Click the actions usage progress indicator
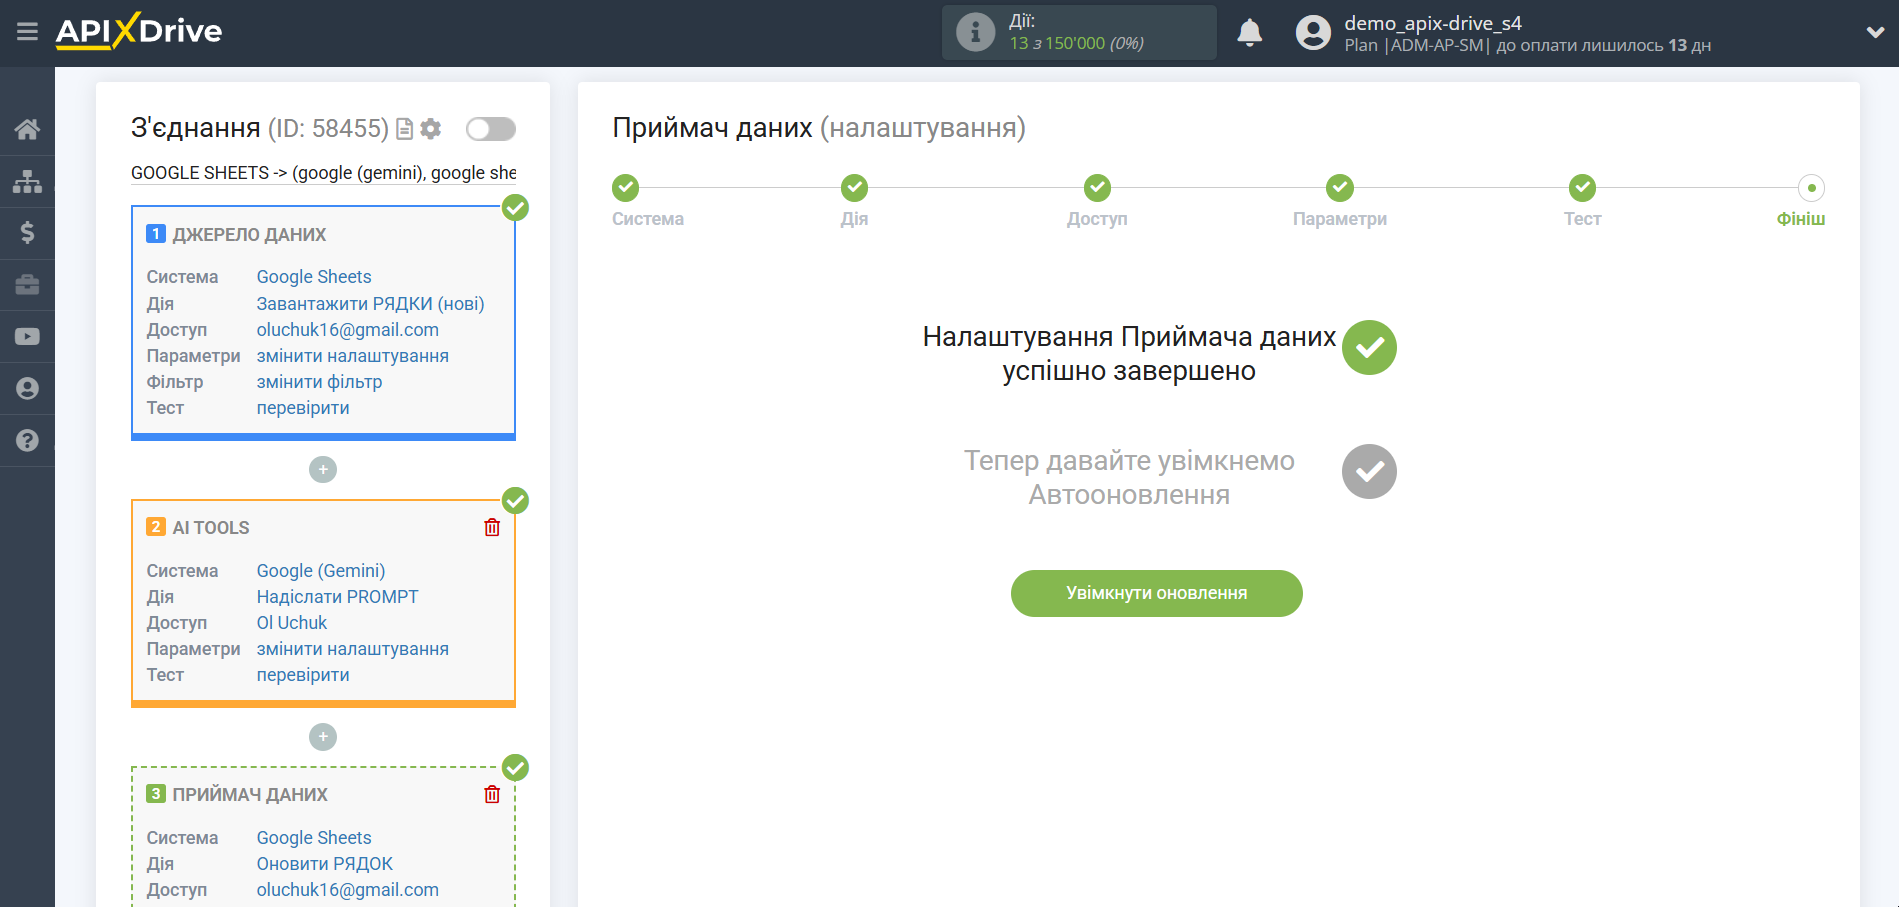Screen dimensions: 1899x907 tap(1079, 32)
